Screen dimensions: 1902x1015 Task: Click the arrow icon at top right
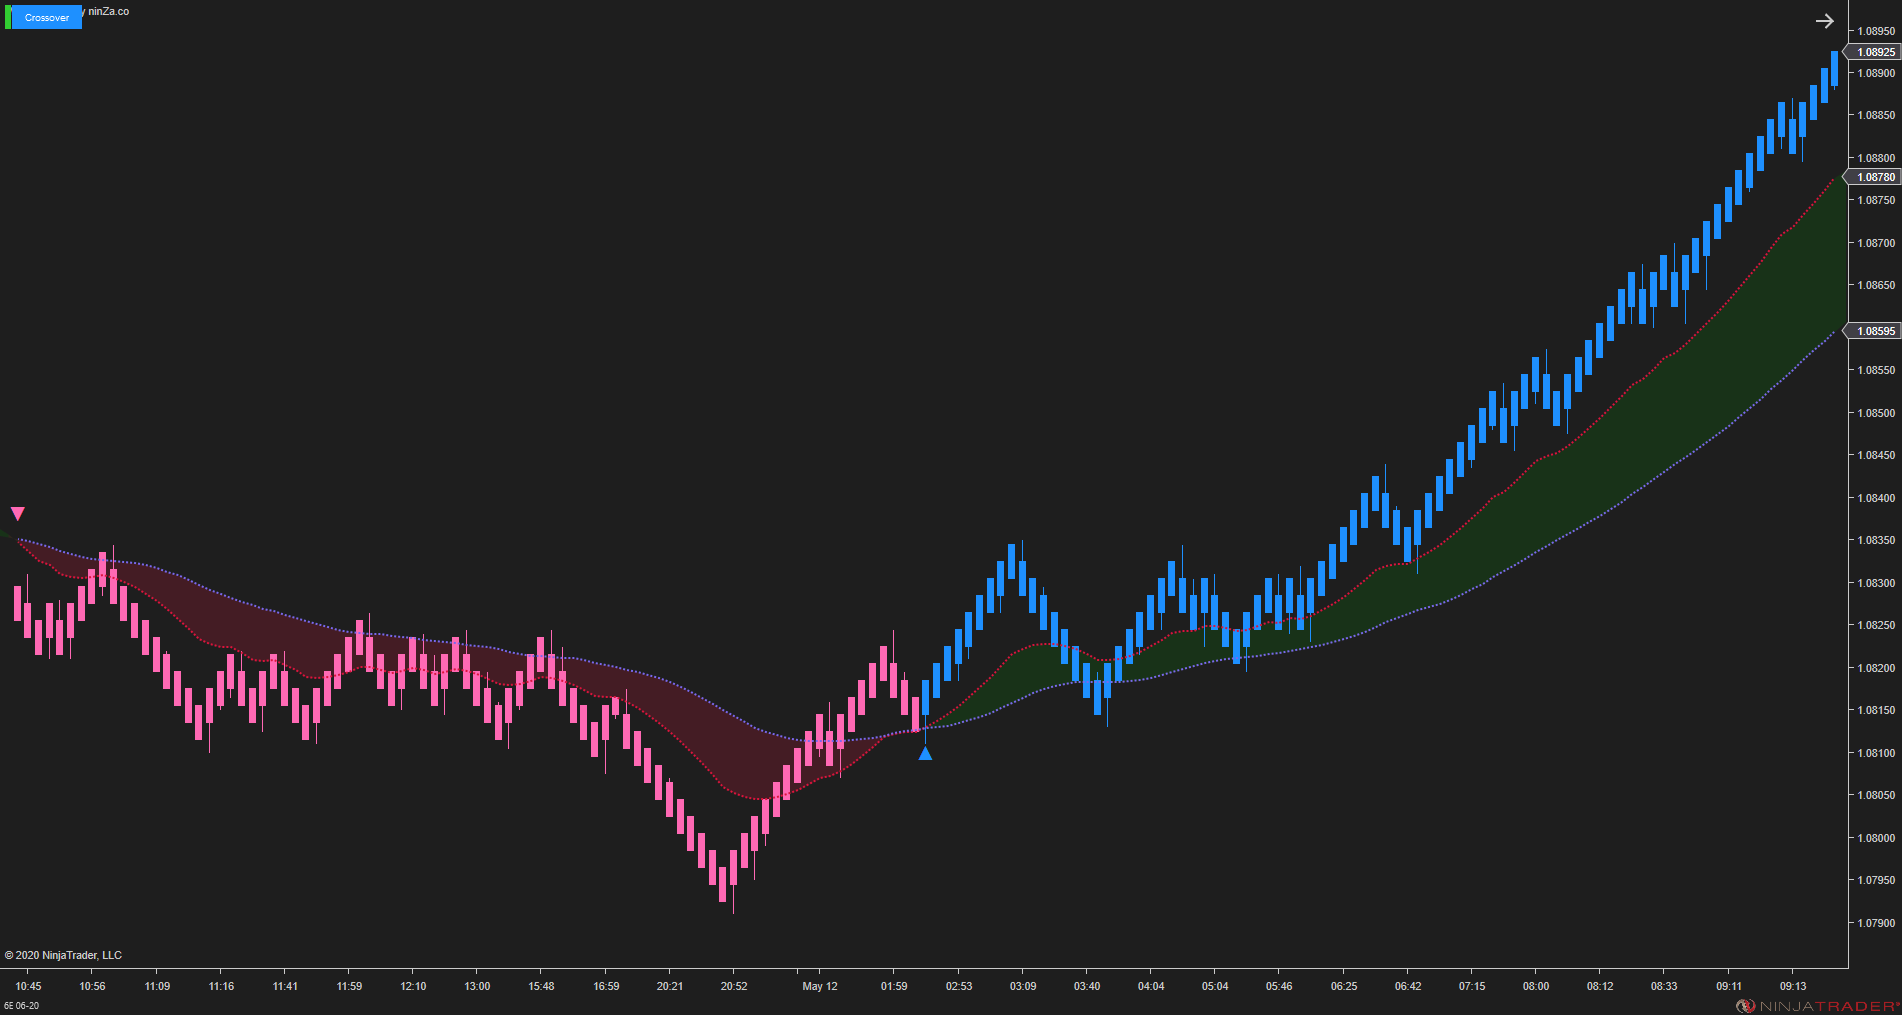(x=1824, y=20)
